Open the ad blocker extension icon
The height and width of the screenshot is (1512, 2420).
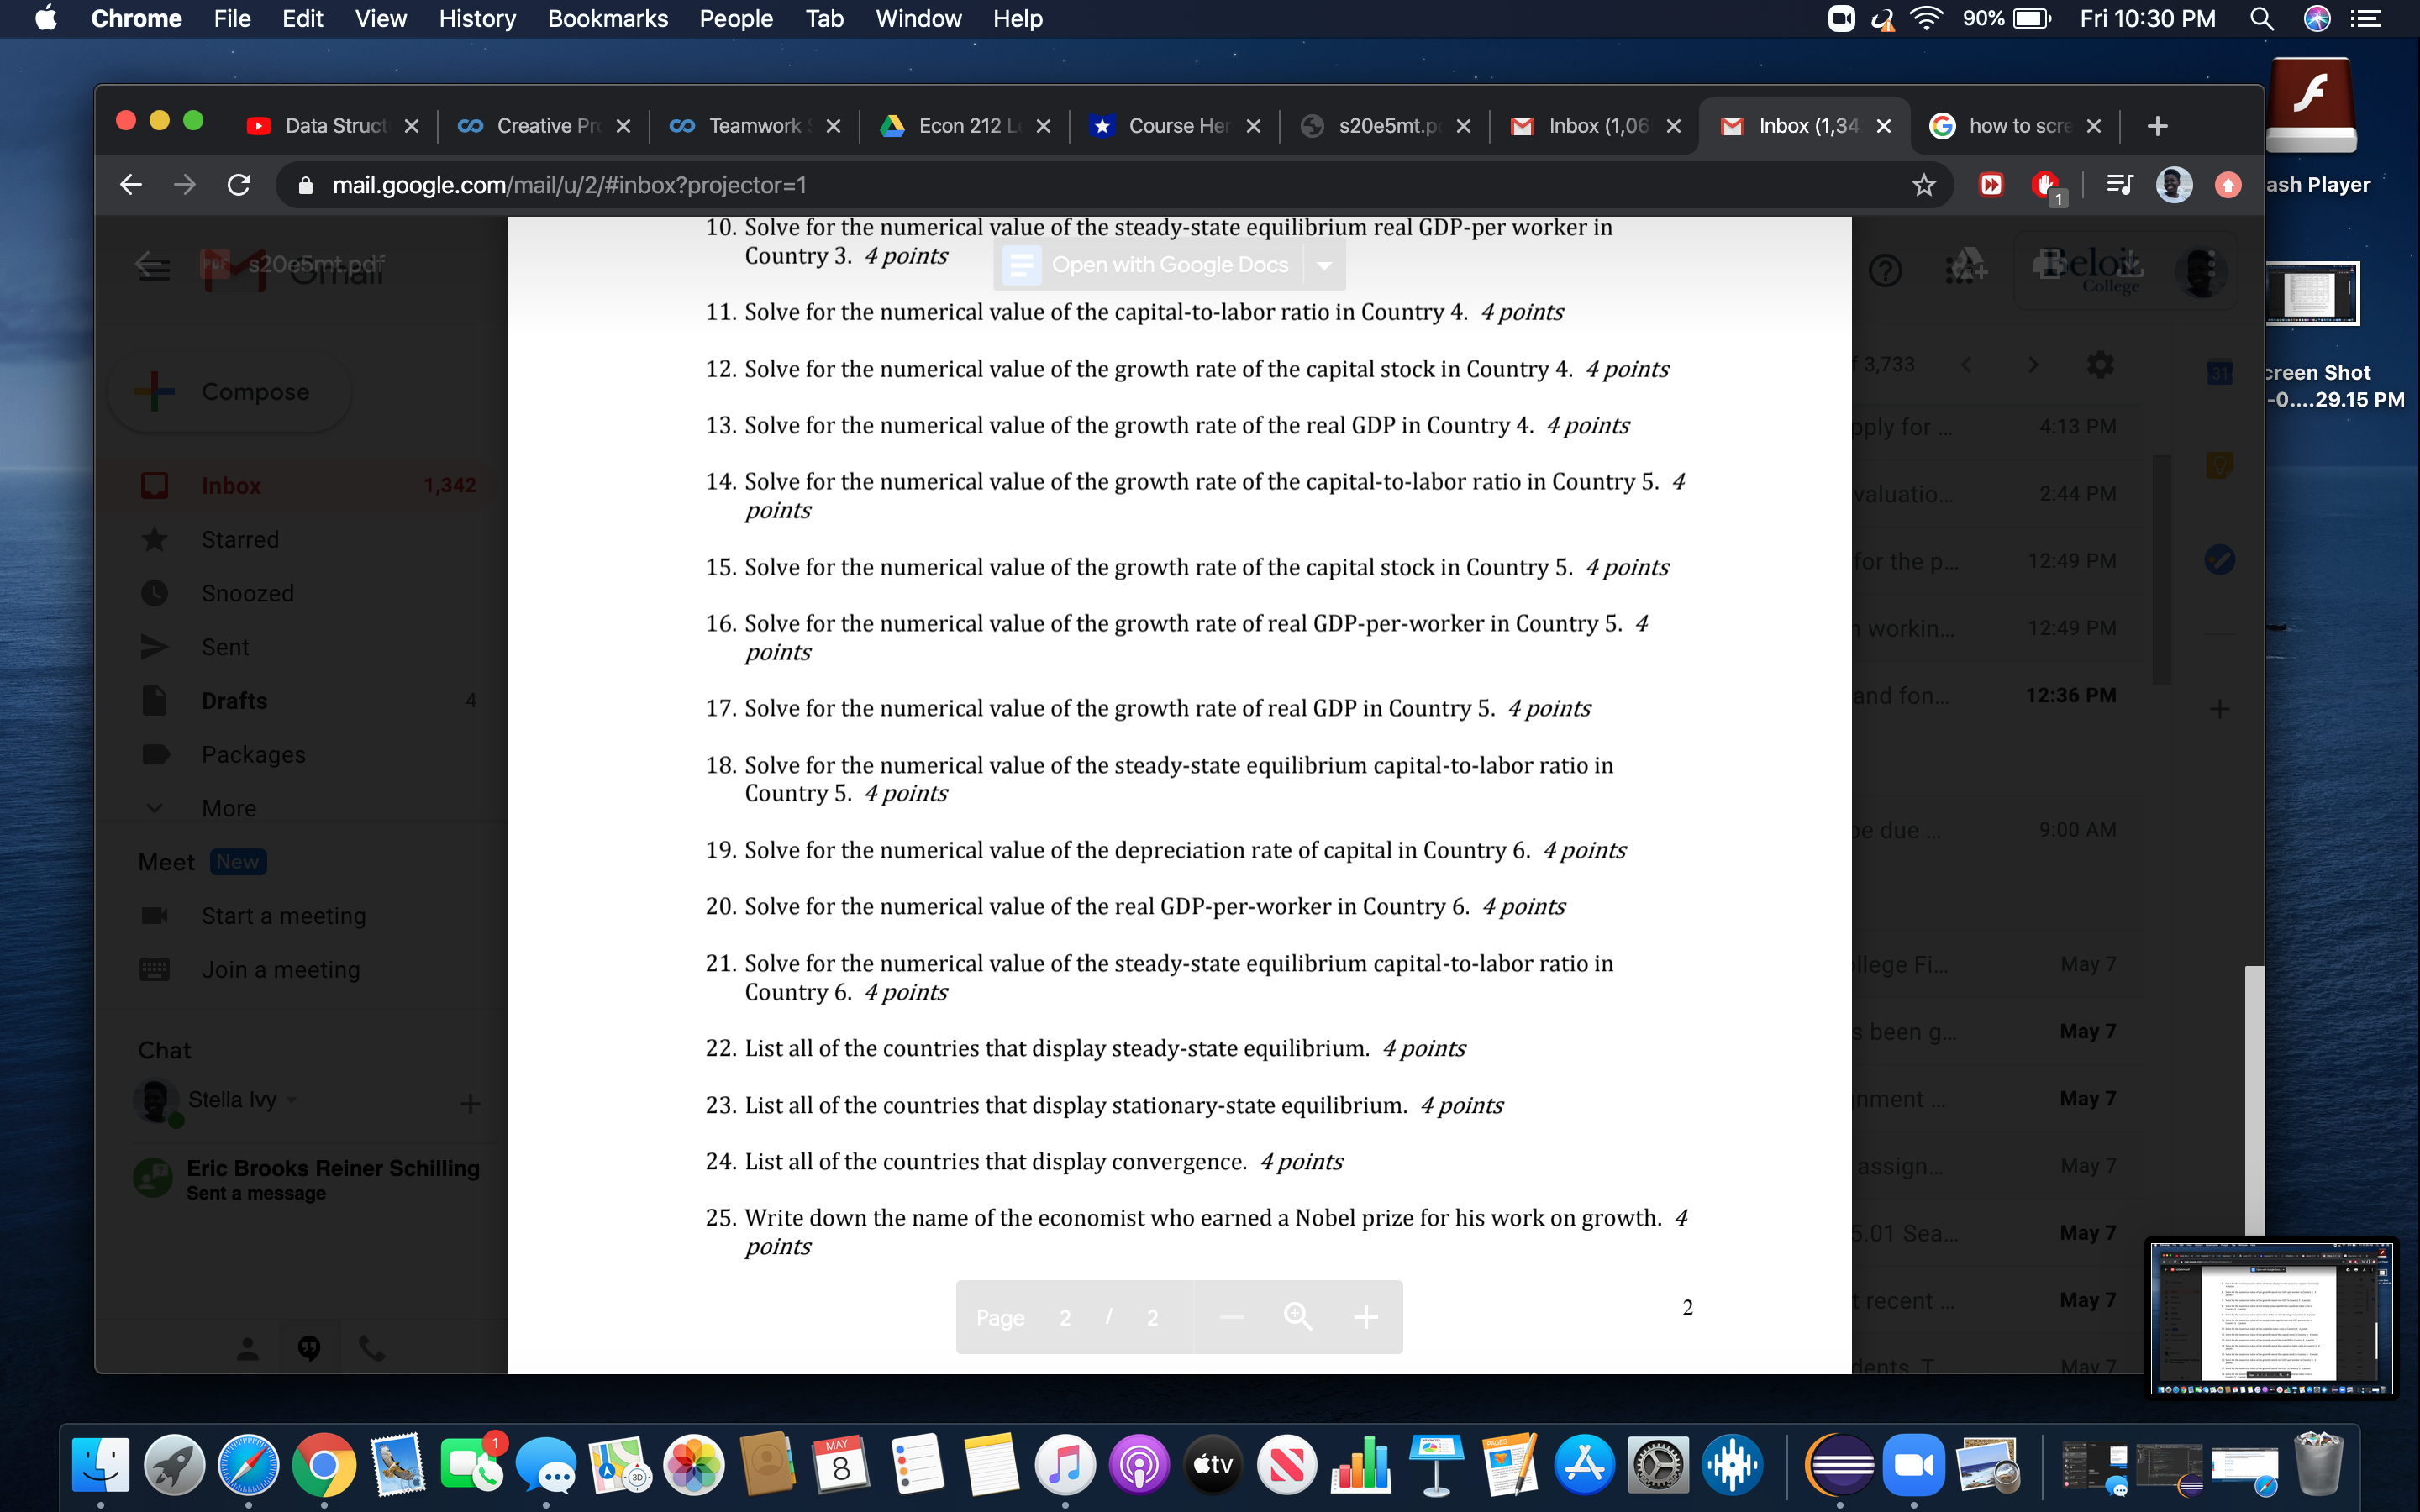click(x=2045, y=185)
